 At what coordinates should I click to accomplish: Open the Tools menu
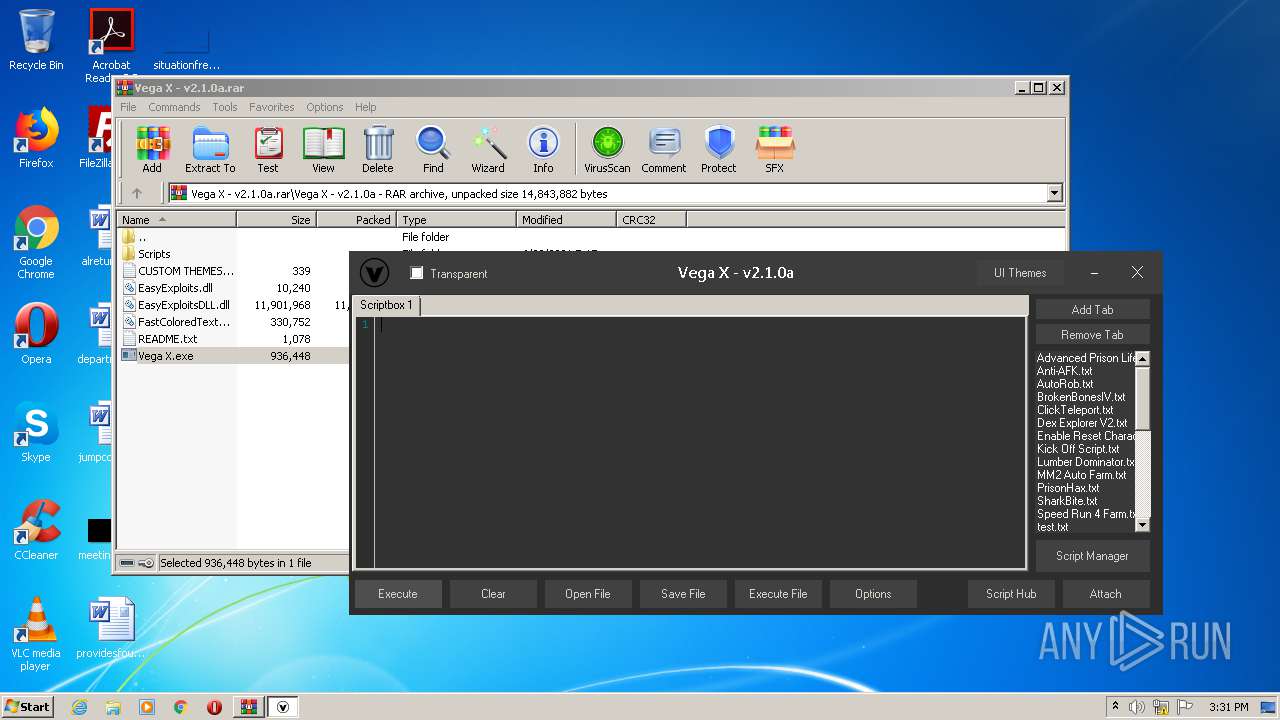[x=225, y=107]
